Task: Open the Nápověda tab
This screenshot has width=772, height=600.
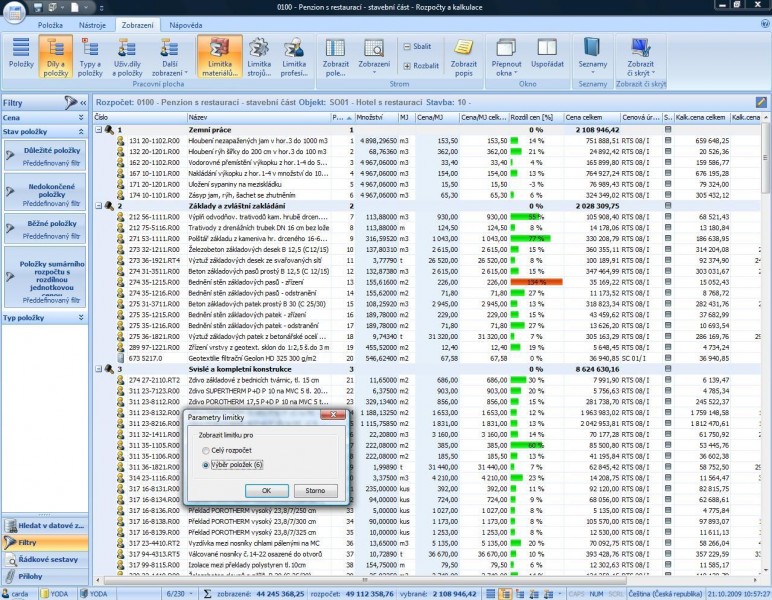Action: click(186, 23)
